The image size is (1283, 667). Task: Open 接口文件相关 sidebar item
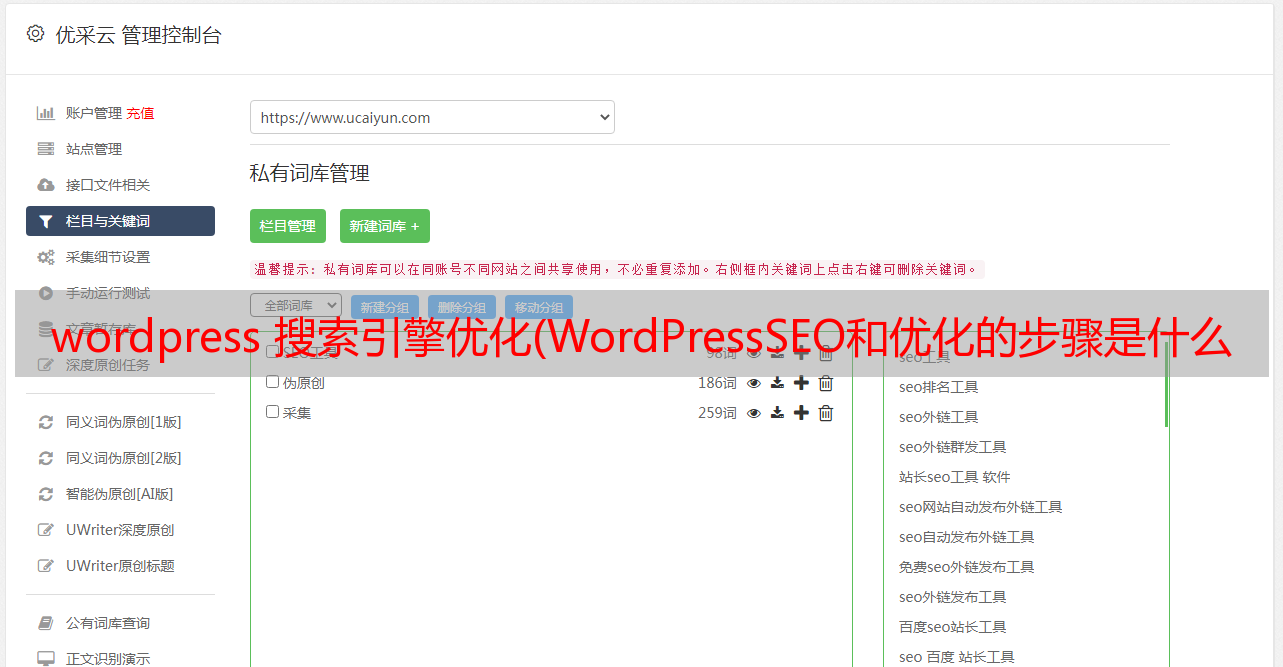[x=108, y=185]
